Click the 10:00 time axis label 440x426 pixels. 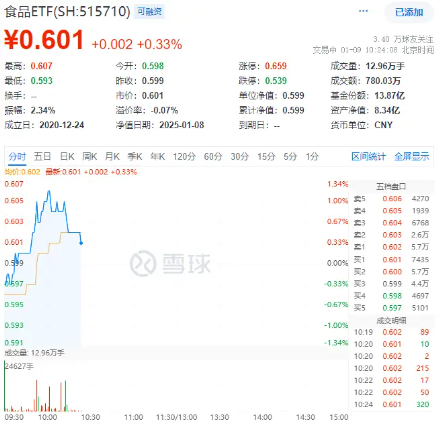(47, 417)
